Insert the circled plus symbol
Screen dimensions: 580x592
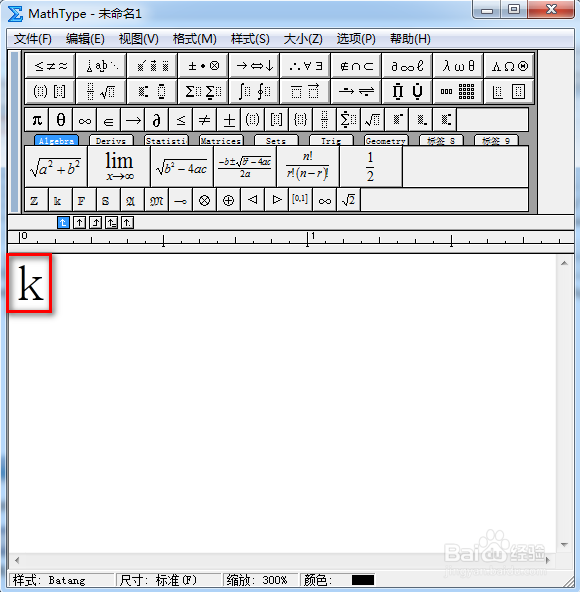point(228,200)
